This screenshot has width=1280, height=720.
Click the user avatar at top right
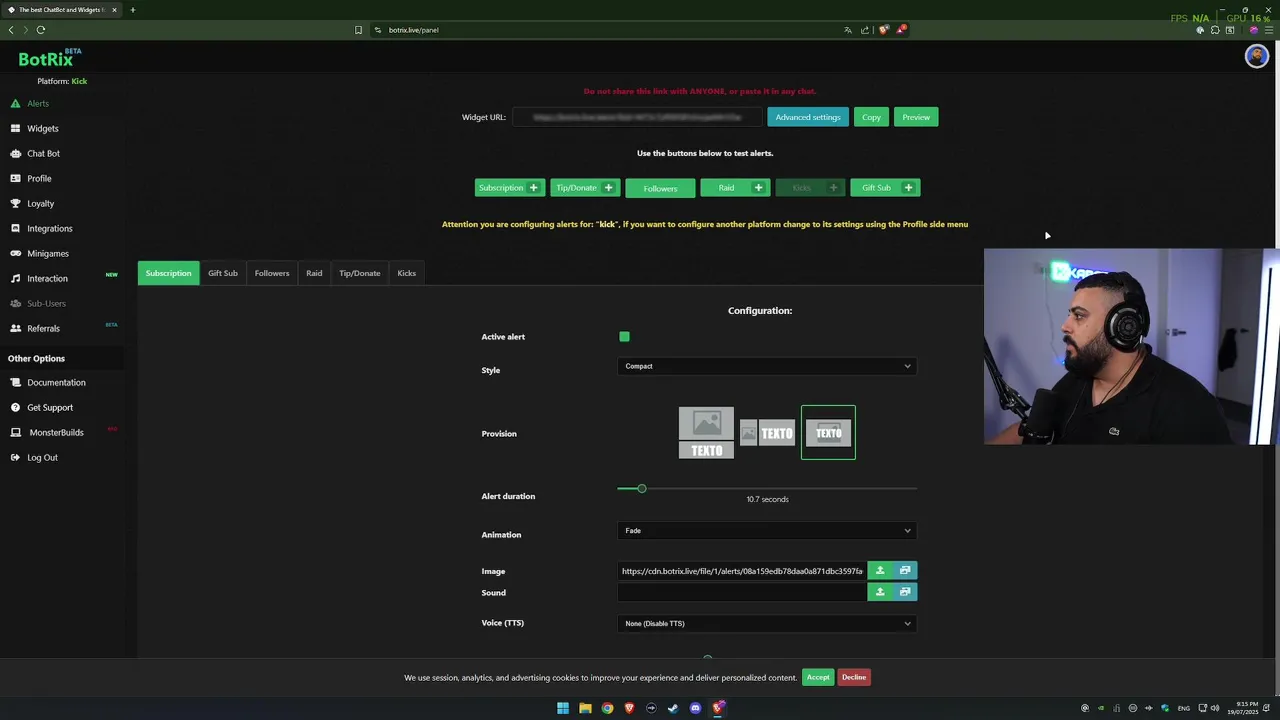[1256, 57]
